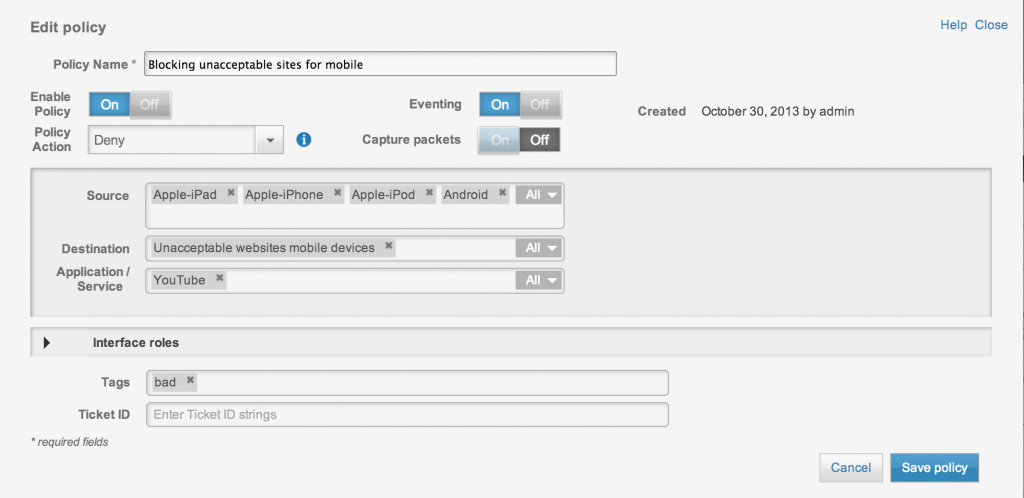Toggle the Eventing switch

pos(520,105)
